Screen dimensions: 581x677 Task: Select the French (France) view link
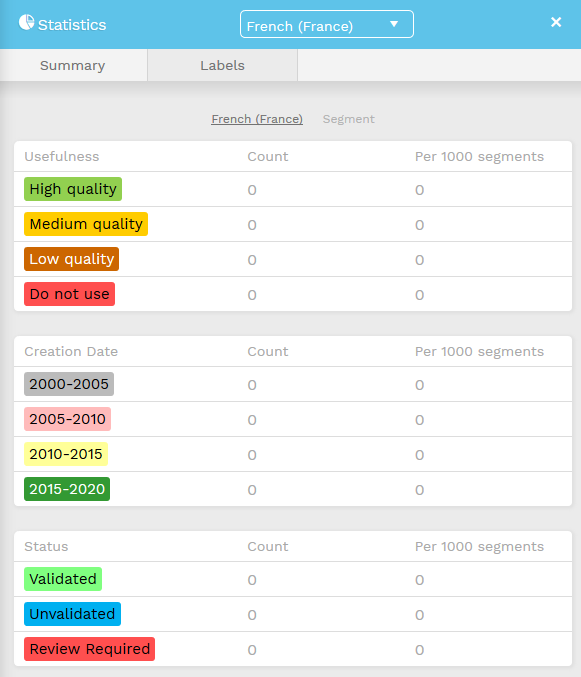tap(257, 119)
